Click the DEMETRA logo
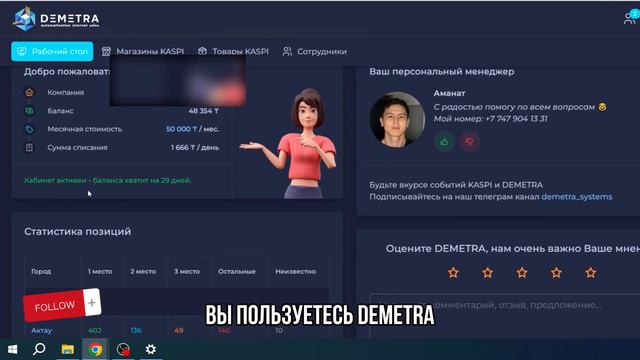 coord(56,19)
